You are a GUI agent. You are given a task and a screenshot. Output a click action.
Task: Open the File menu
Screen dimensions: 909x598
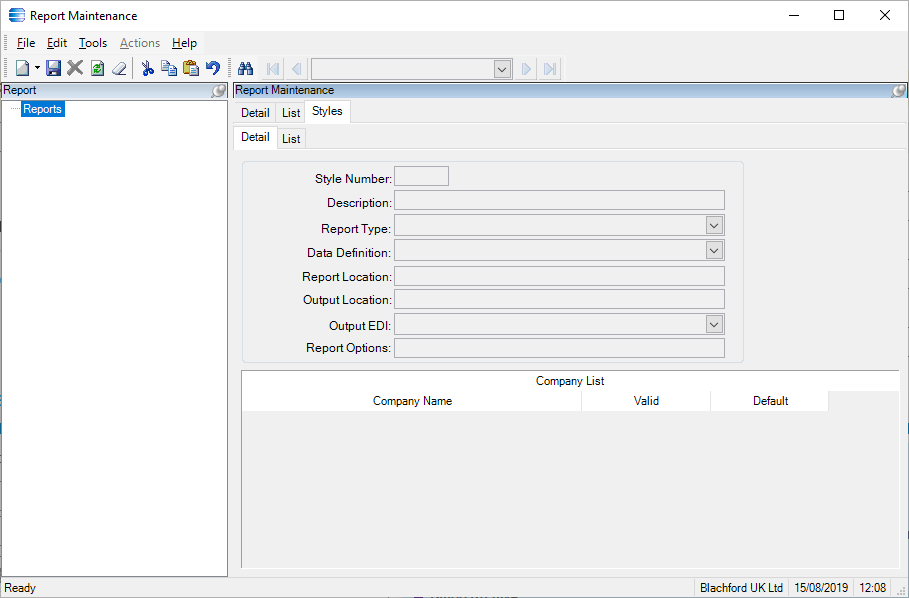[26, 43]
